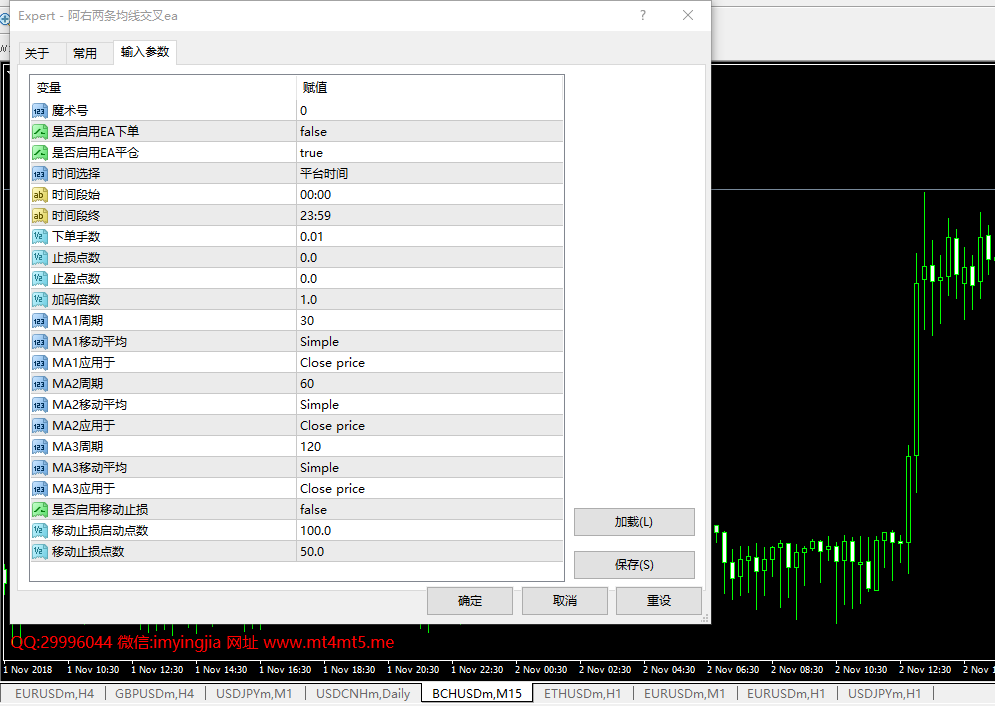Click the double icon beside 止损点数

tap(39, 258)
